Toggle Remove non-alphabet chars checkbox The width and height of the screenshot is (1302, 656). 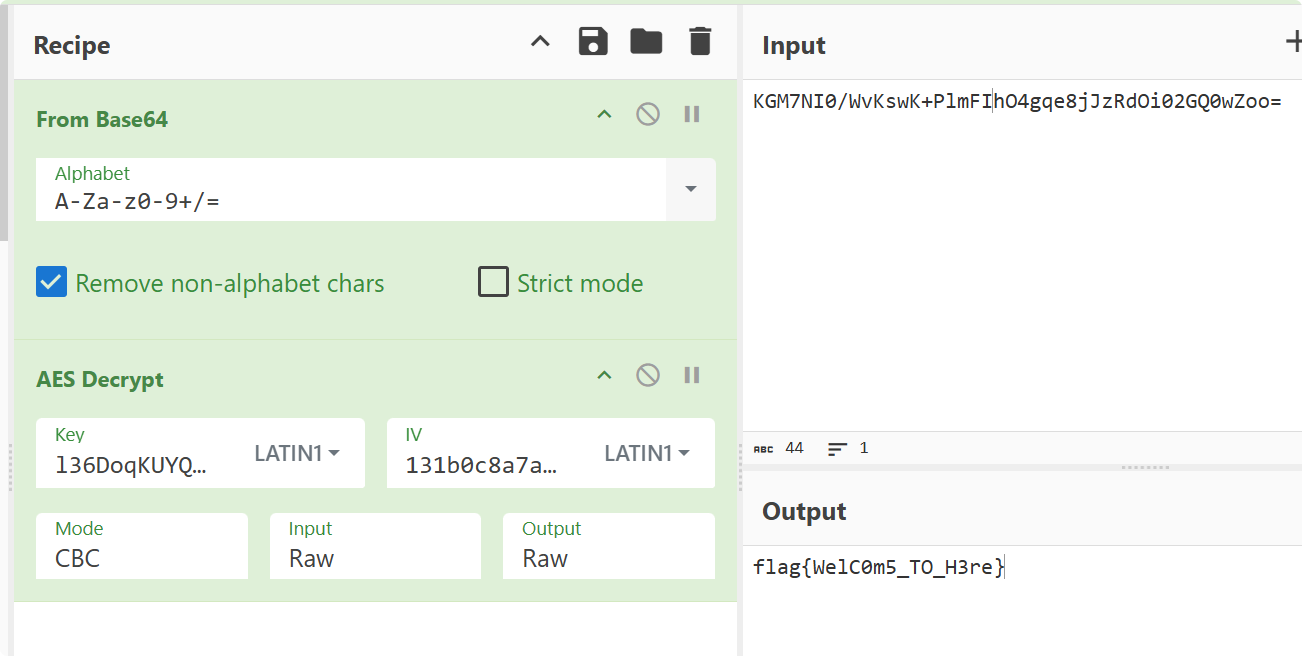click(52, 283)
